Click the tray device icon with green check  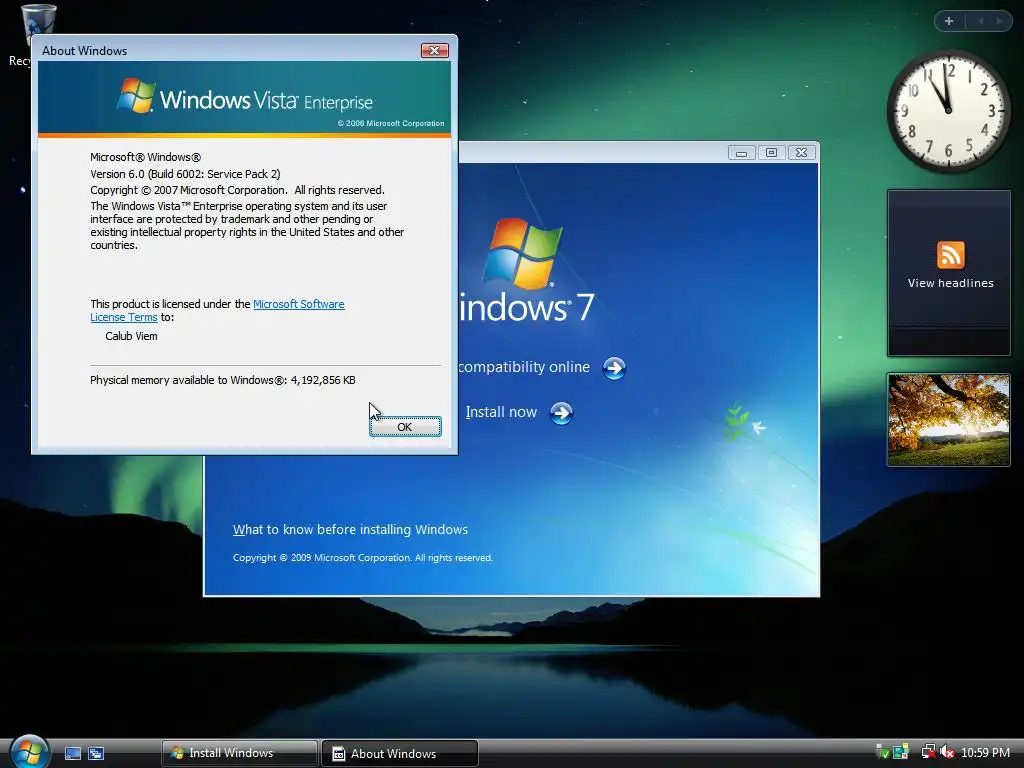click(x=882, y=752)
